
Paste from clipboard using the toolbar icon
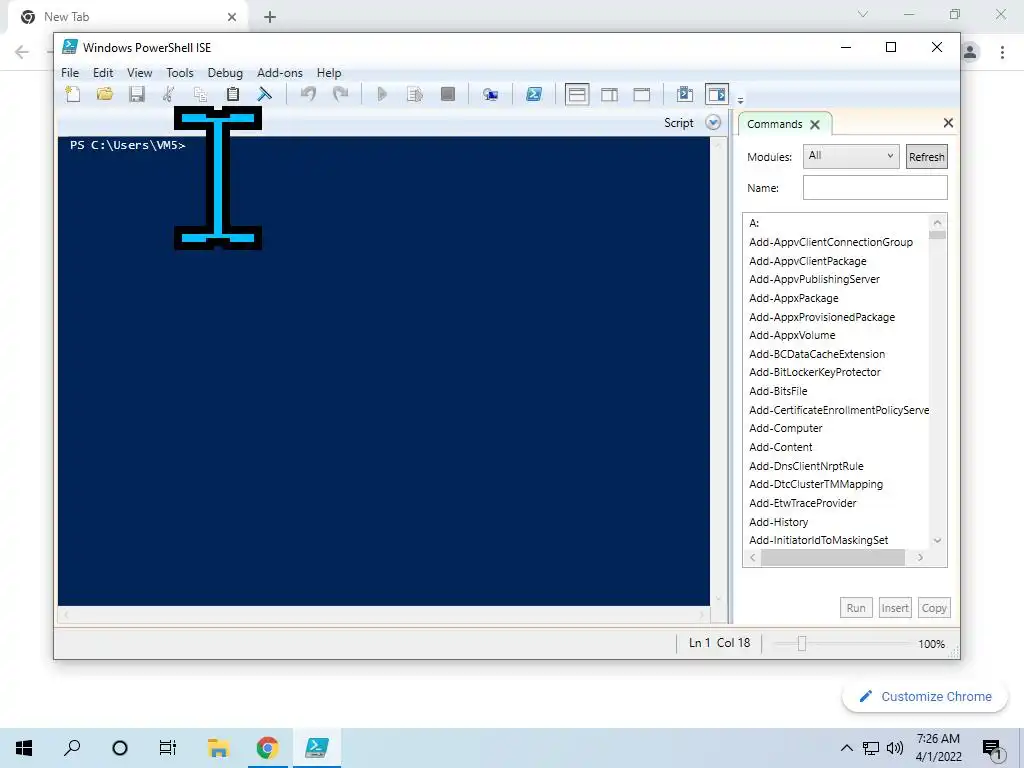232,94
